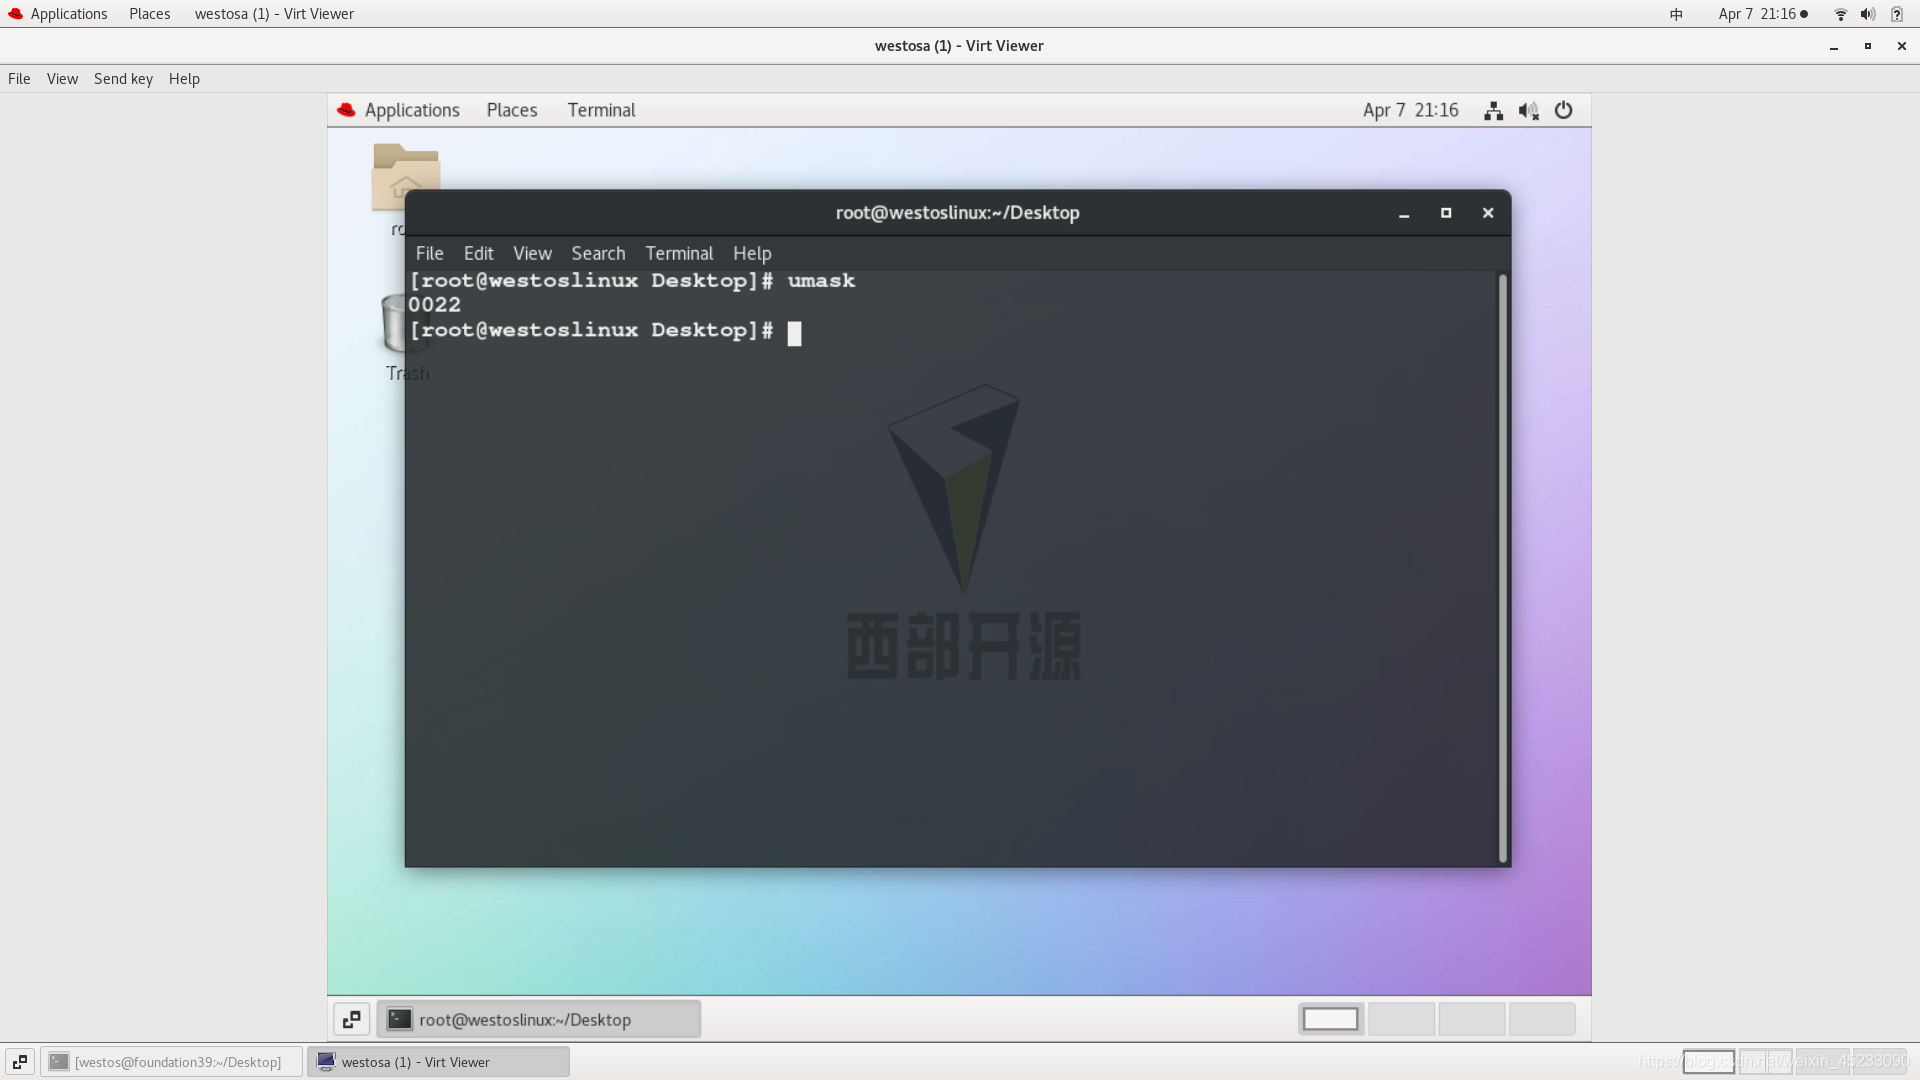Click the umask command text in terminal
The height and width of the screenshot is (1080, 1920).
(x=821, y=281)
